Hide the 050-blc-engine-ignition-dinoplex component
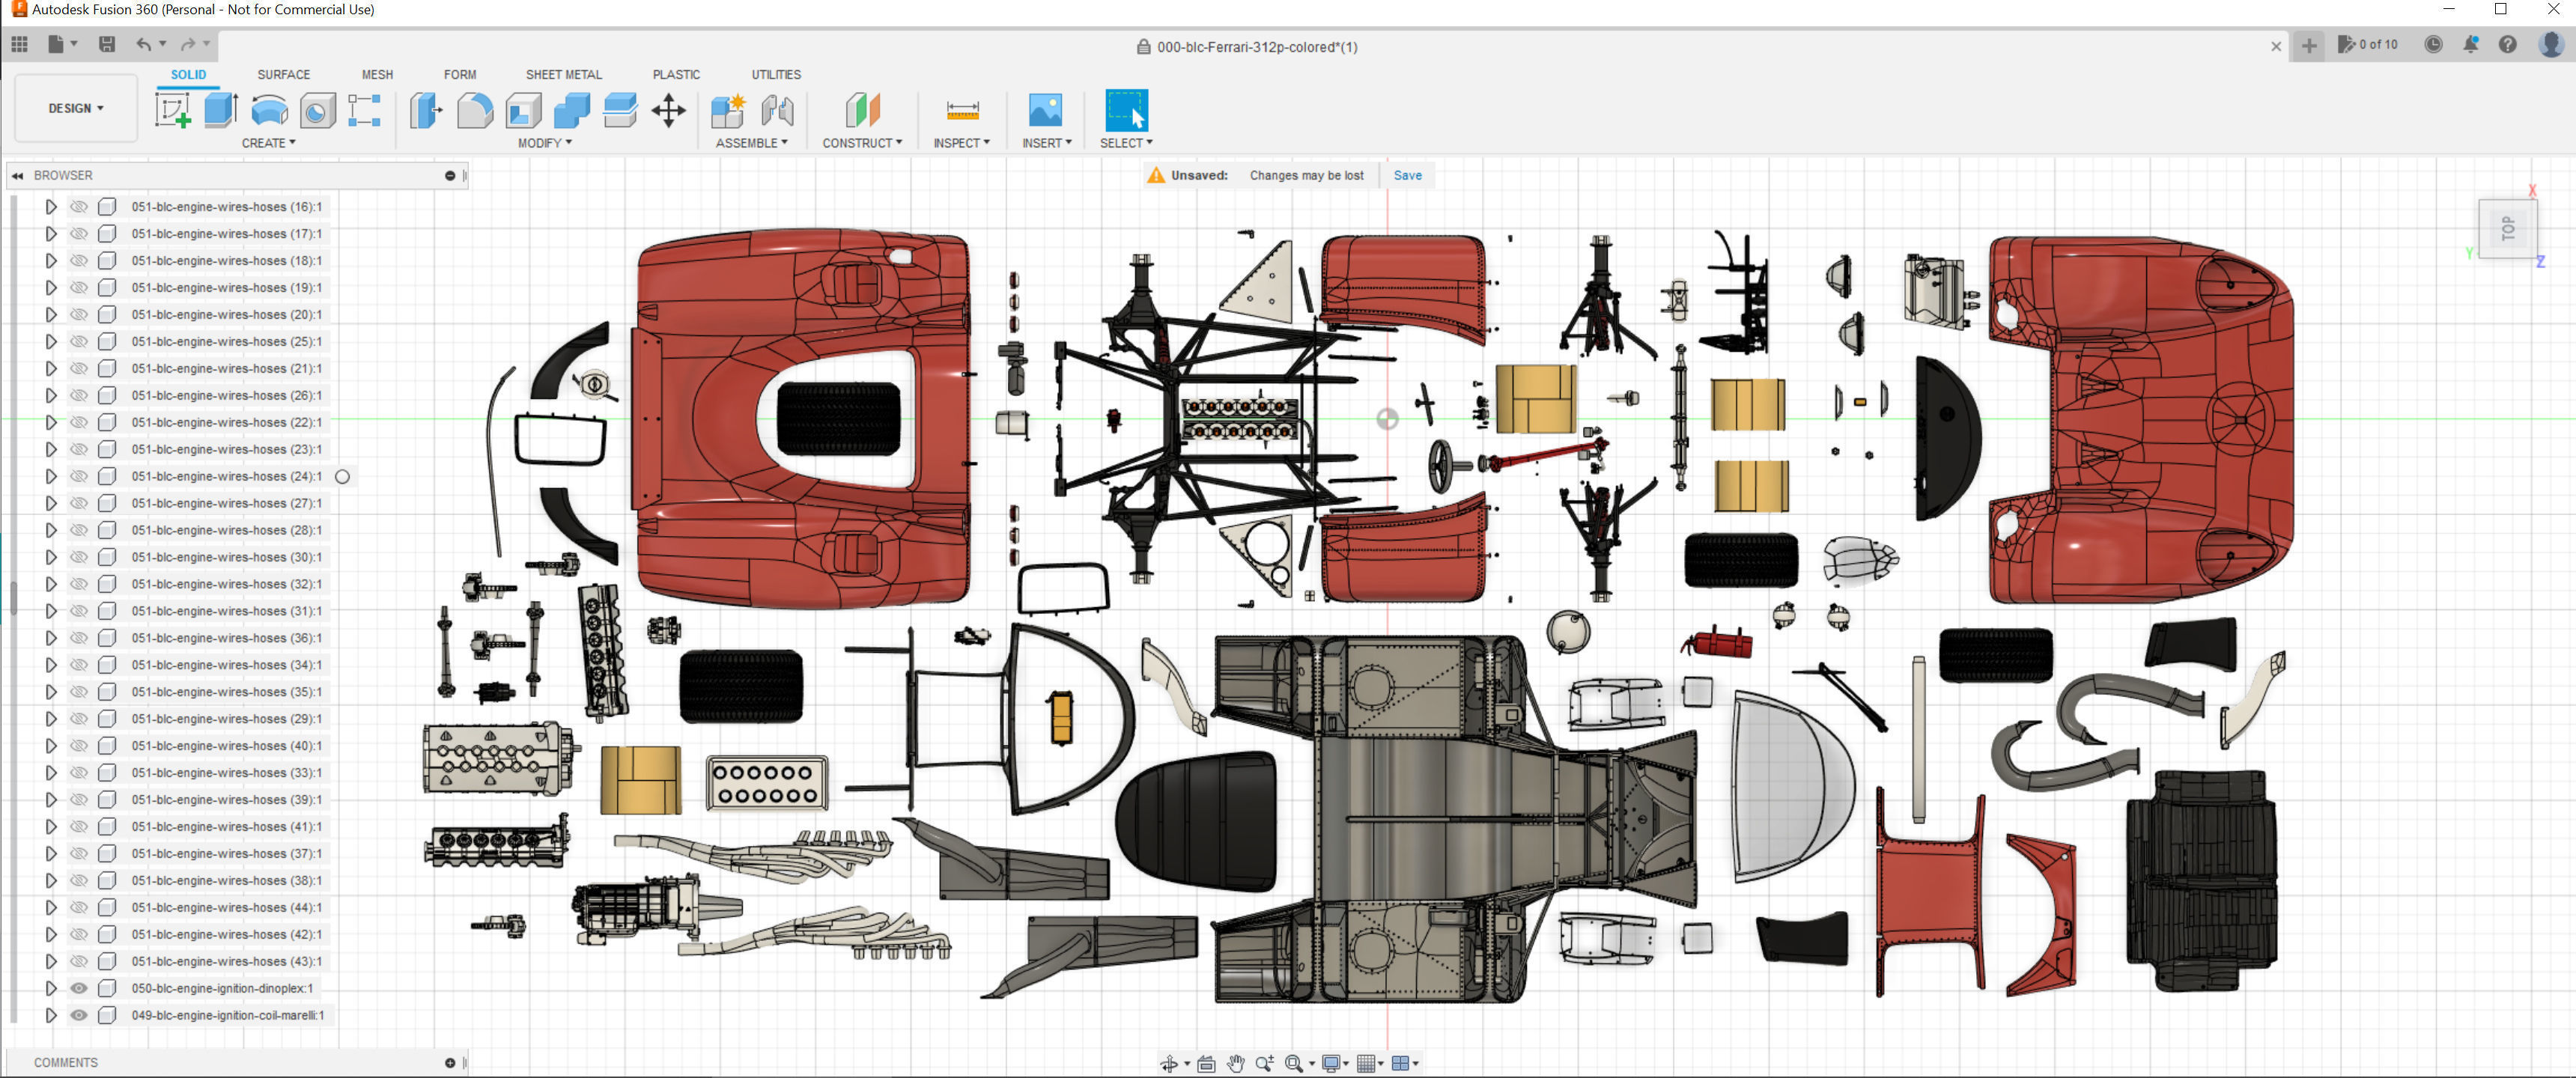 coord(79,988)
